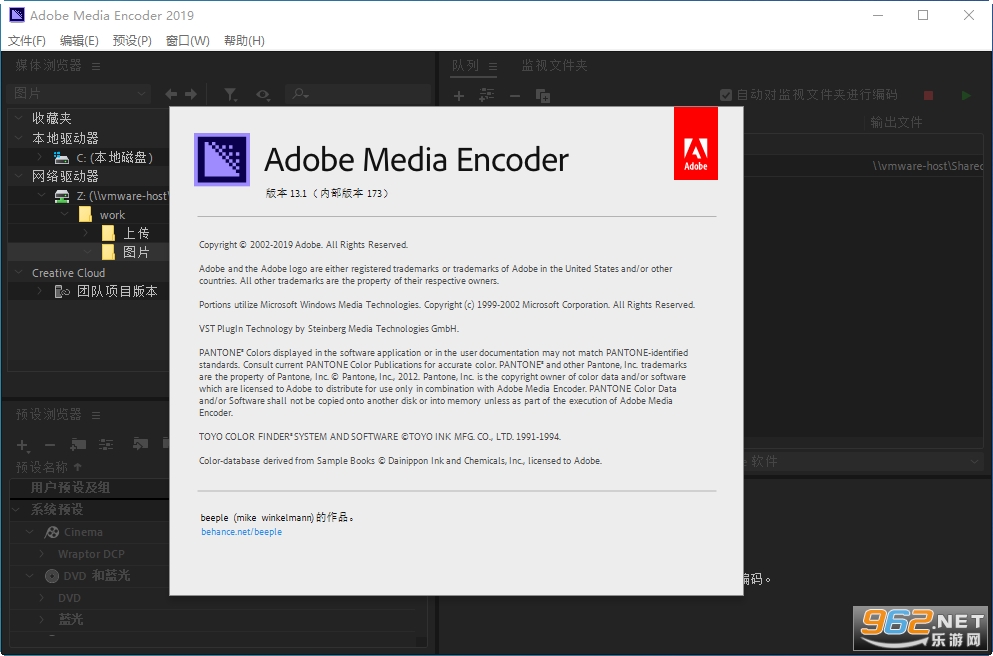
Task: Open the 窗口(W) menu
Action: click(x=188, y=41)
